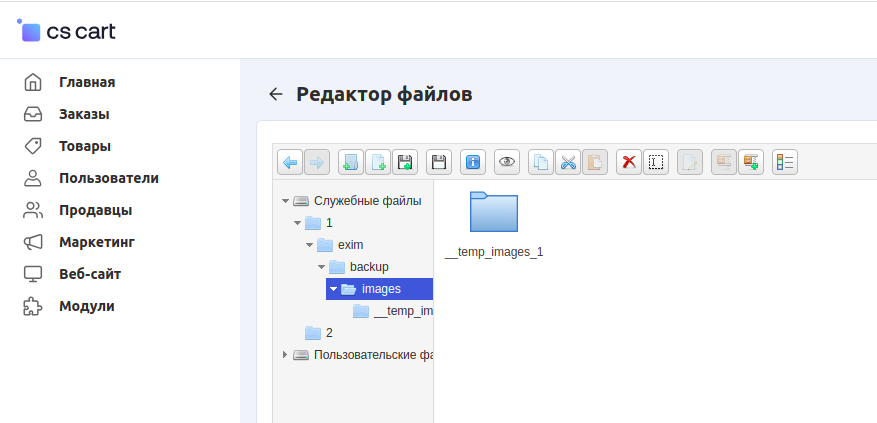Viewport: 877px width, 423px height.
Task: Click the eye preview icon in toolbar
Action: [x=507, y=163]
